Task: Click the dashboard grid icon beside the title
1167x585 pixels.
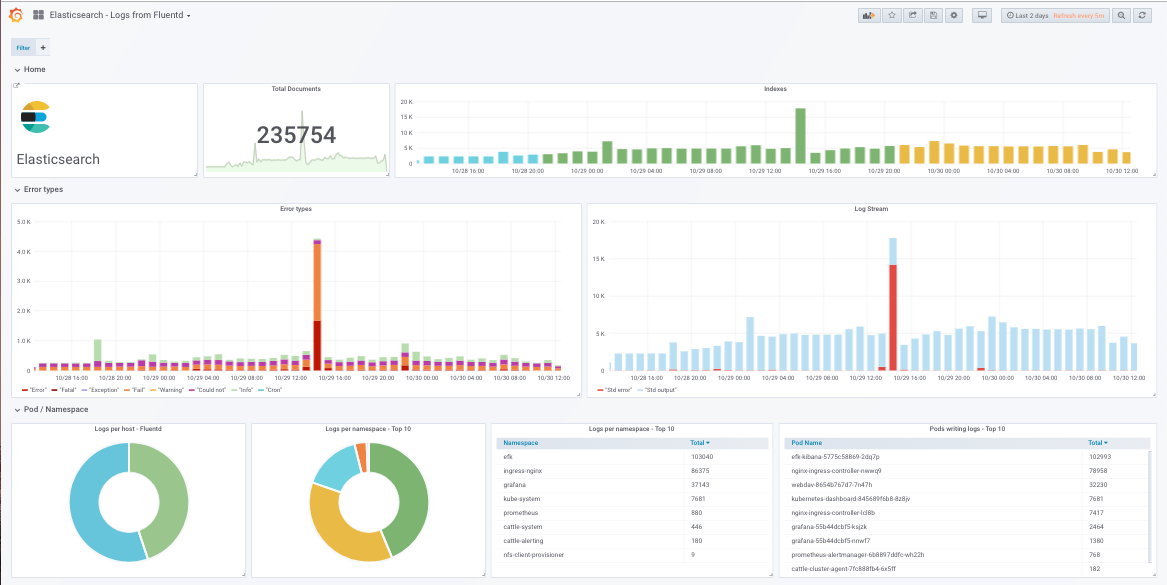Action: point(38,15)
